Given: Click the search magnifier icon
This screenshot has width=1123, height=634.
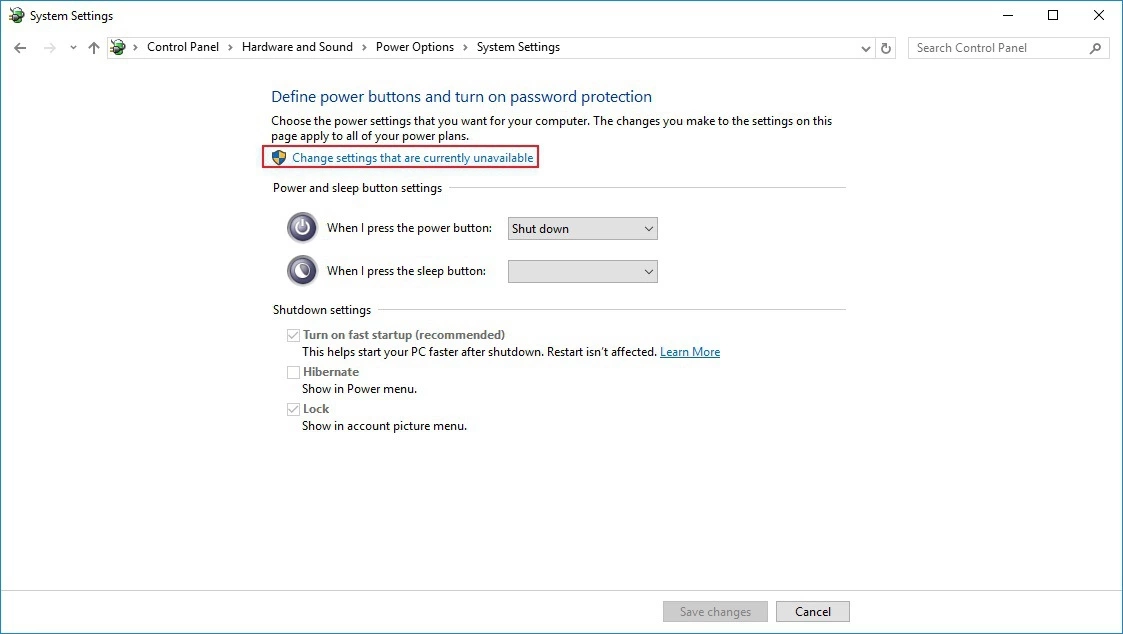Looking at the screenshot, I should pyautogui.click(x=1096, y=48).
